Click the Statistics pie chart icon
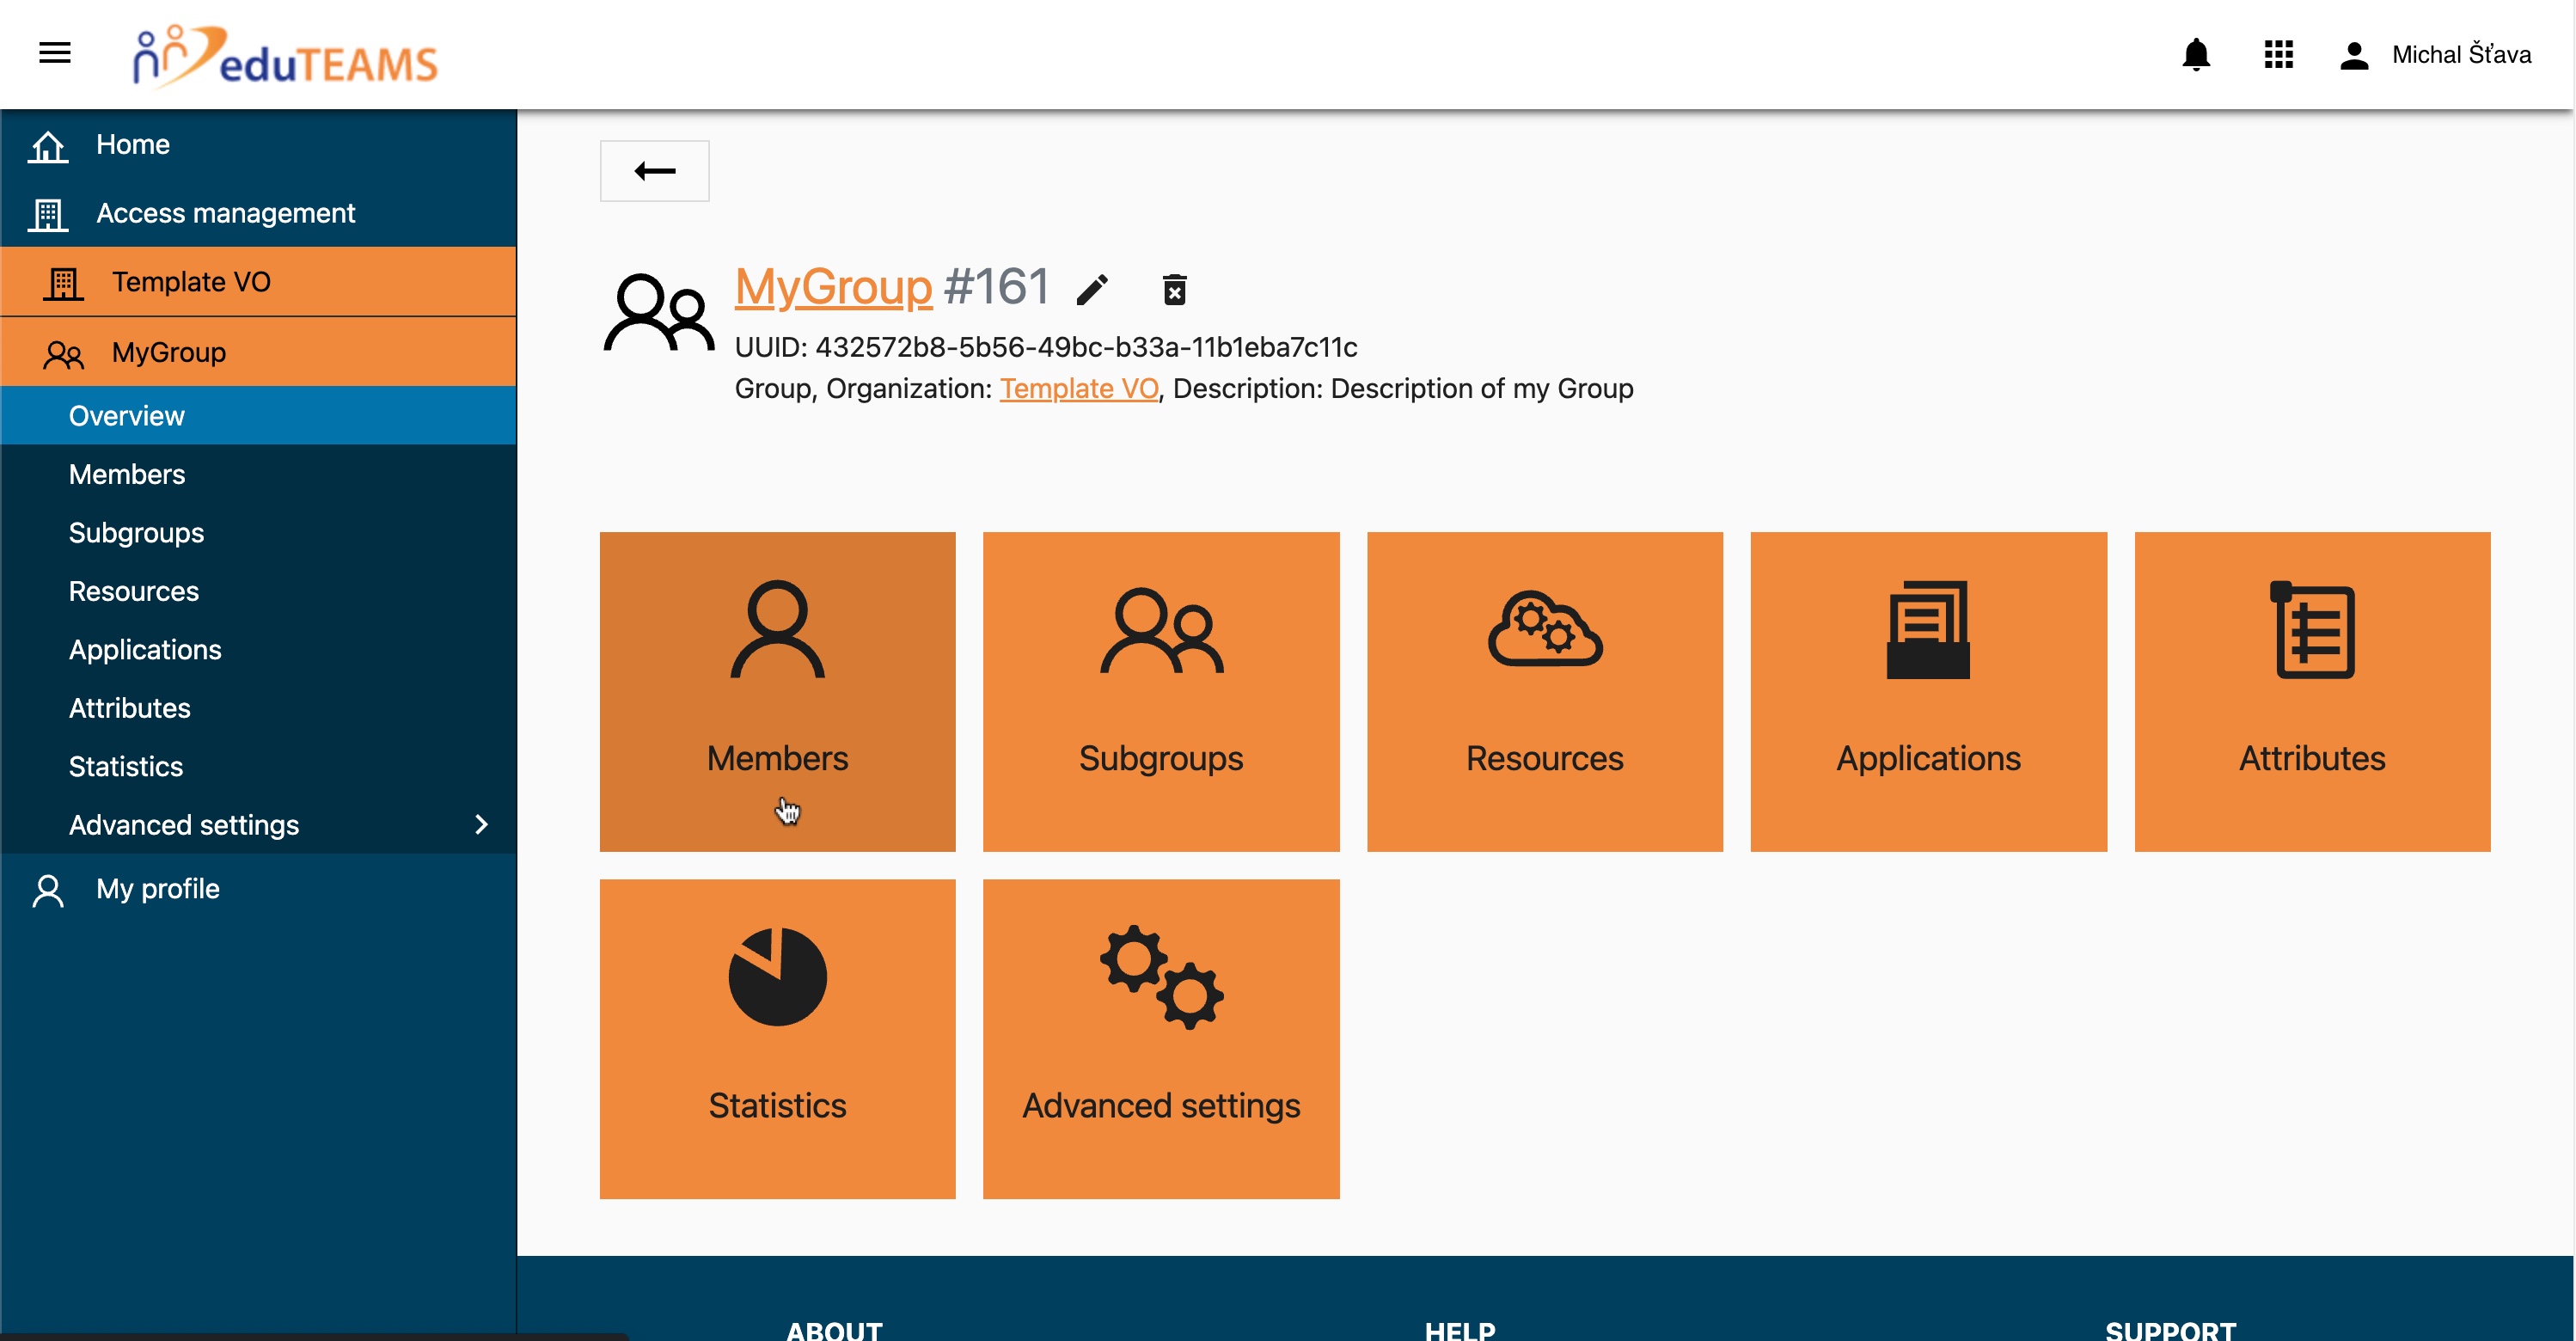Screen dimensions: 2576x1341 coord(777,976)
